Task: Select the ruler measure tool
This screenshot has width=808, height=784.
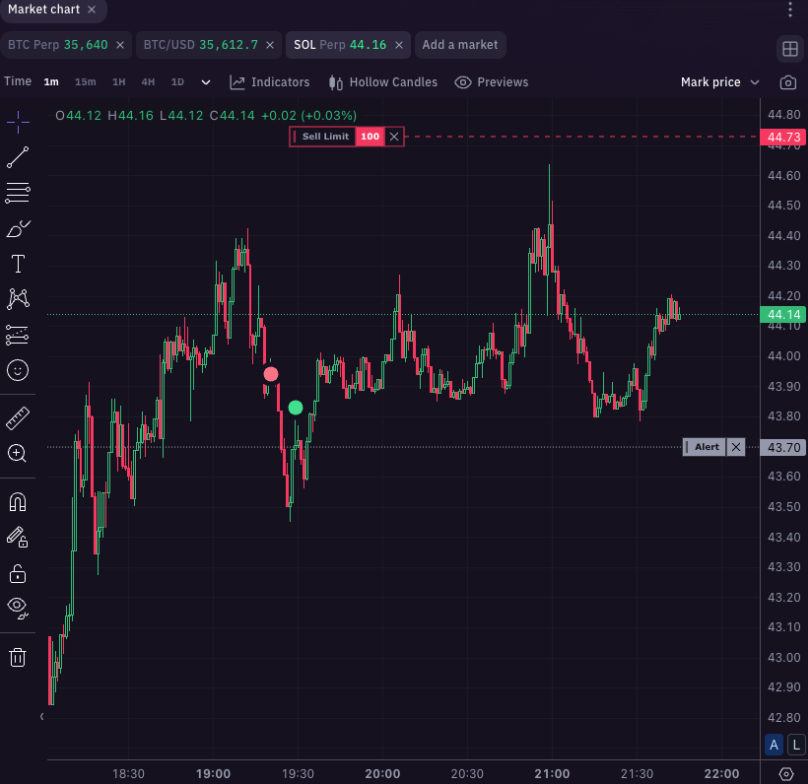Action: 18,418
